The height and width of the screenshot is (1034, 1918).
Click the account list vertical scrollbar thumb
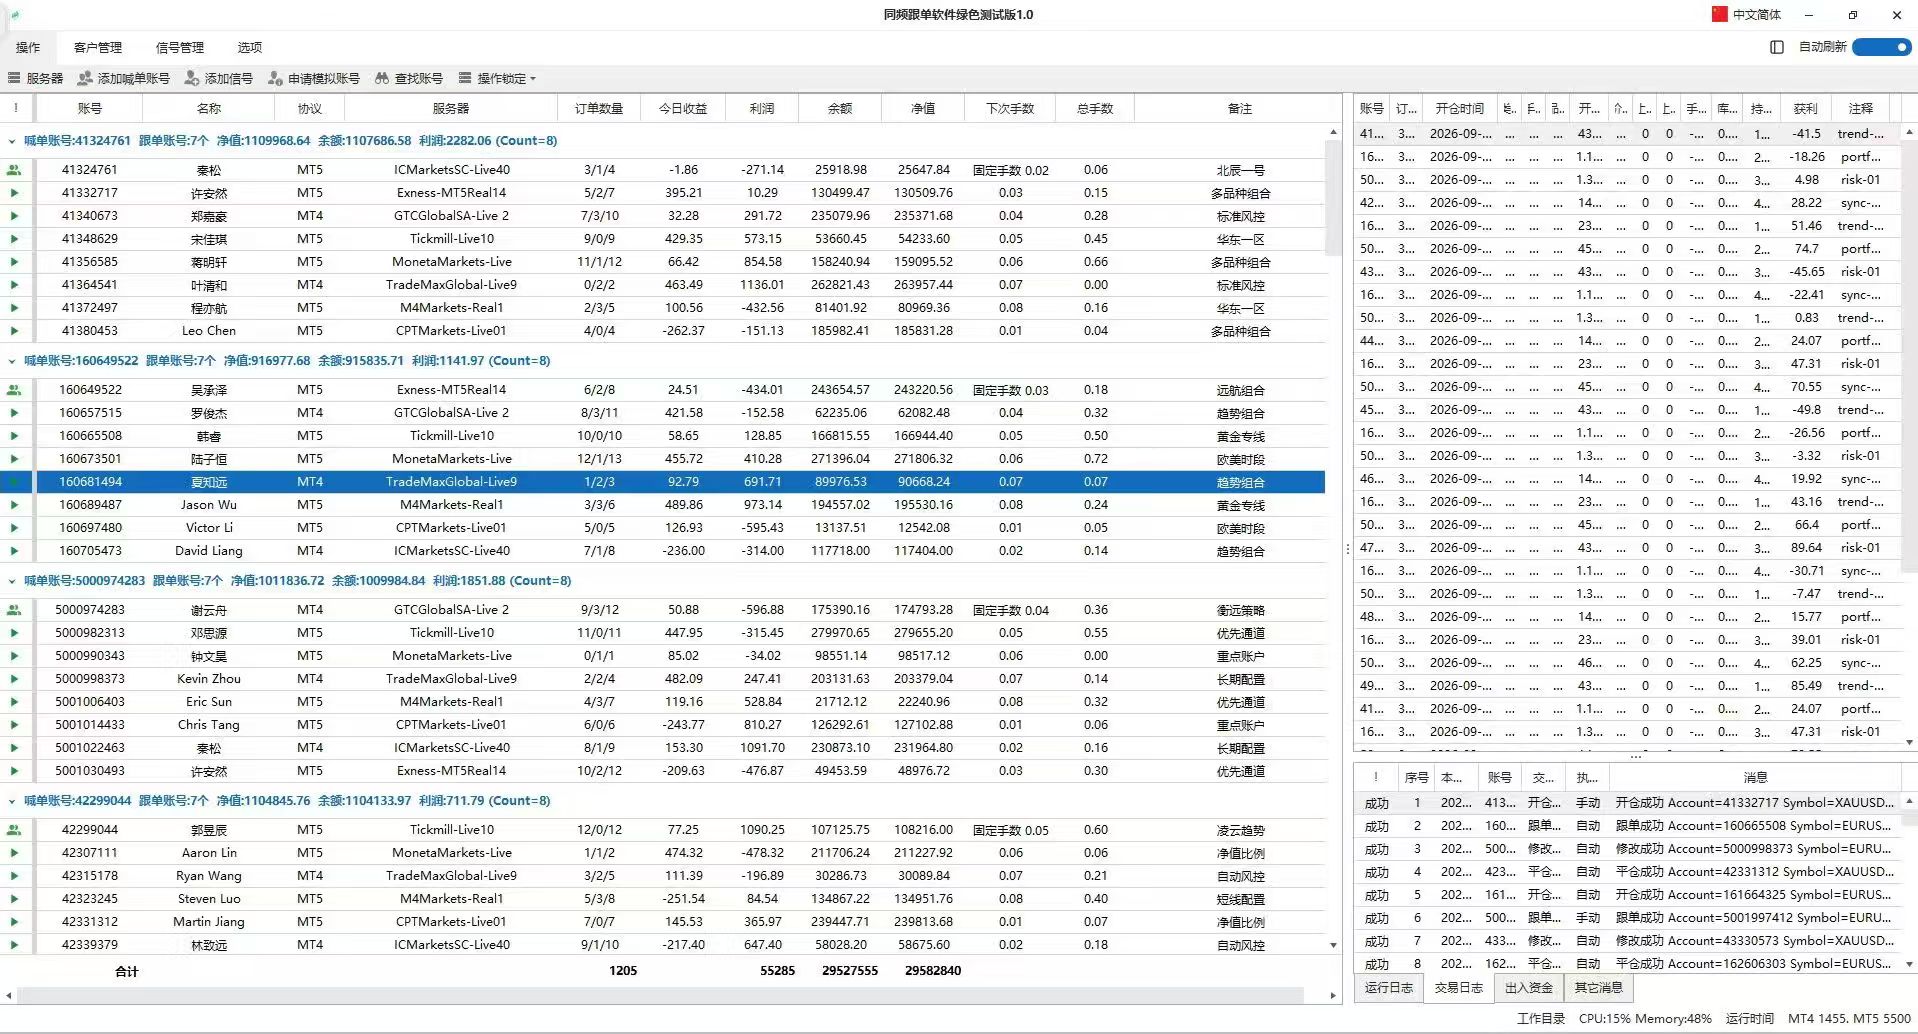pos(1332,197)
